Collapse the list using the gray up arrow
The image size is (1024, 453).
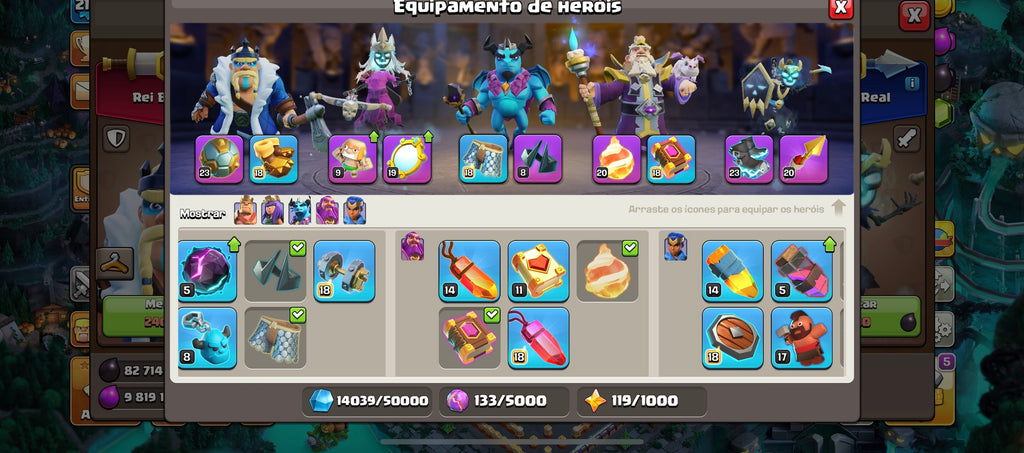[x=839, y=209]
